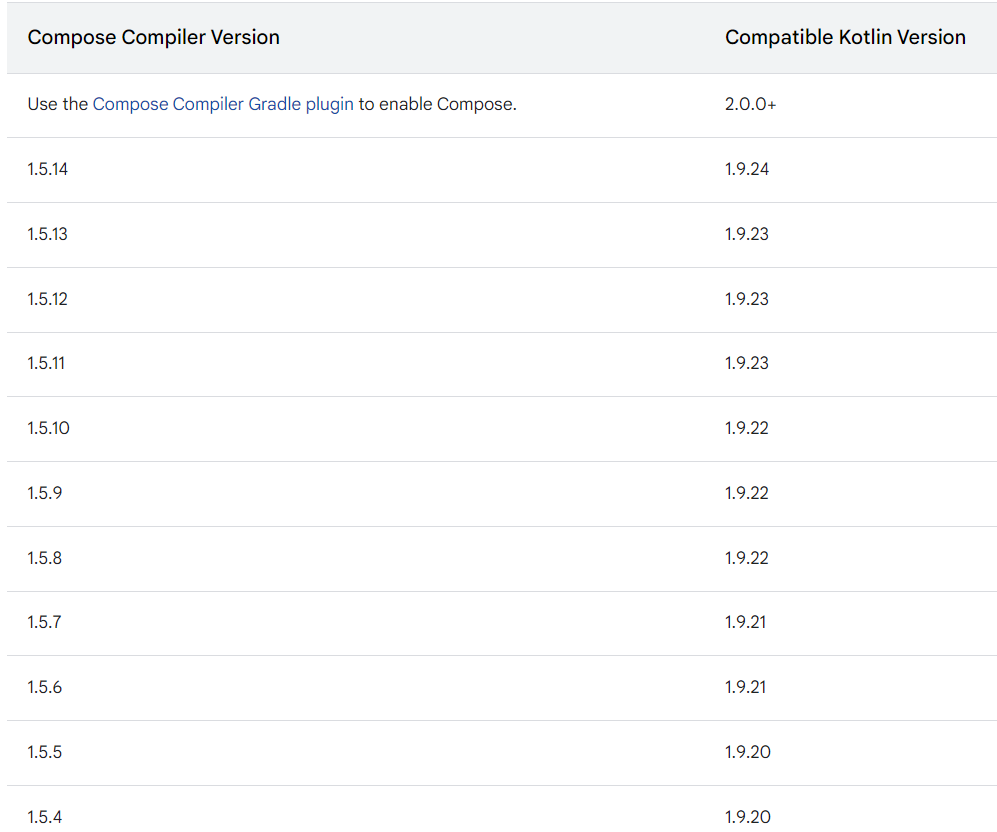Click Kotlin 1.9.20 beside compiler 1.5.5
This screenshot has height=832, width=997.
click(748, 752)
